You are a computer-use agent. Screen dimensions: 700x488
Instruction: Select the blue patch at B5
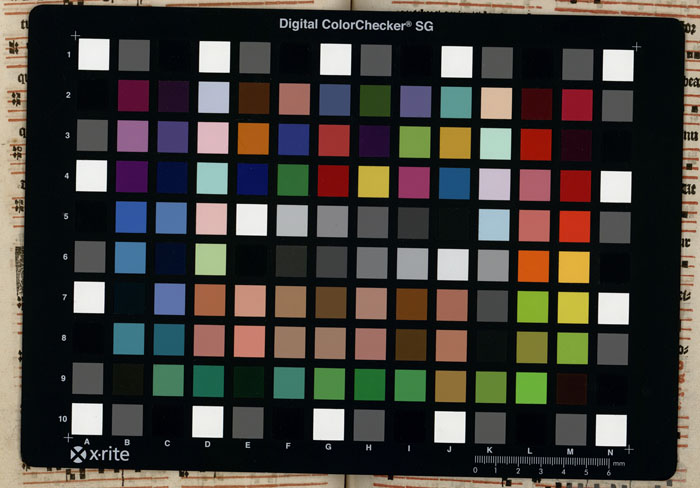(131, 217)
